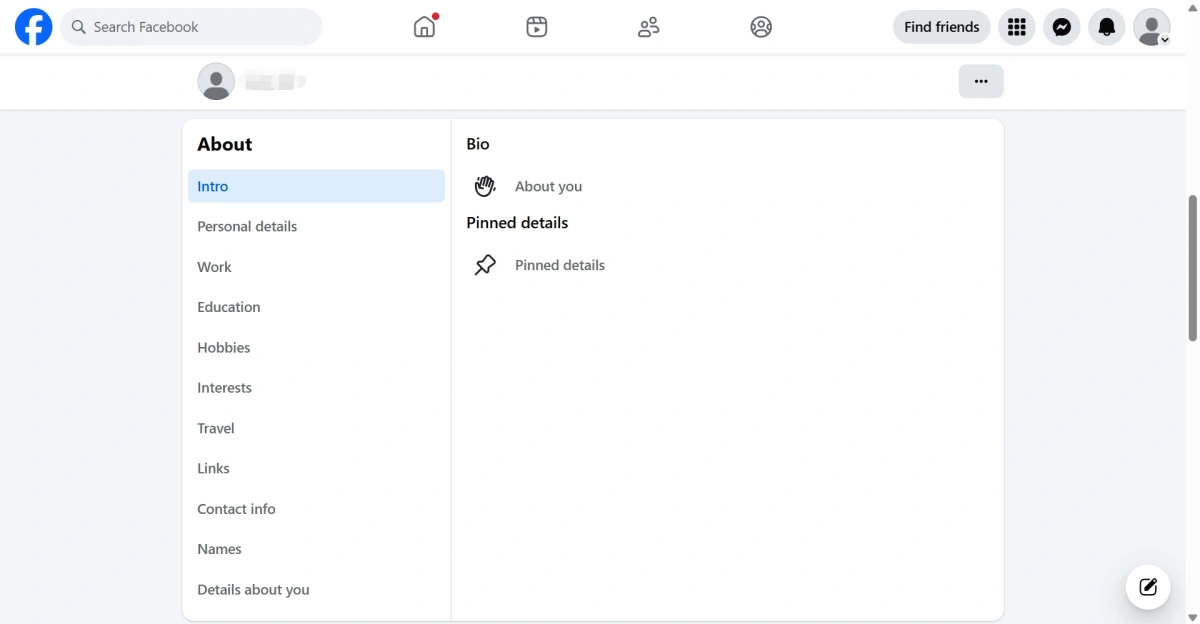Click the compose new message icon
Screen dimensions: 1200x624
(x=1148, y=587)
